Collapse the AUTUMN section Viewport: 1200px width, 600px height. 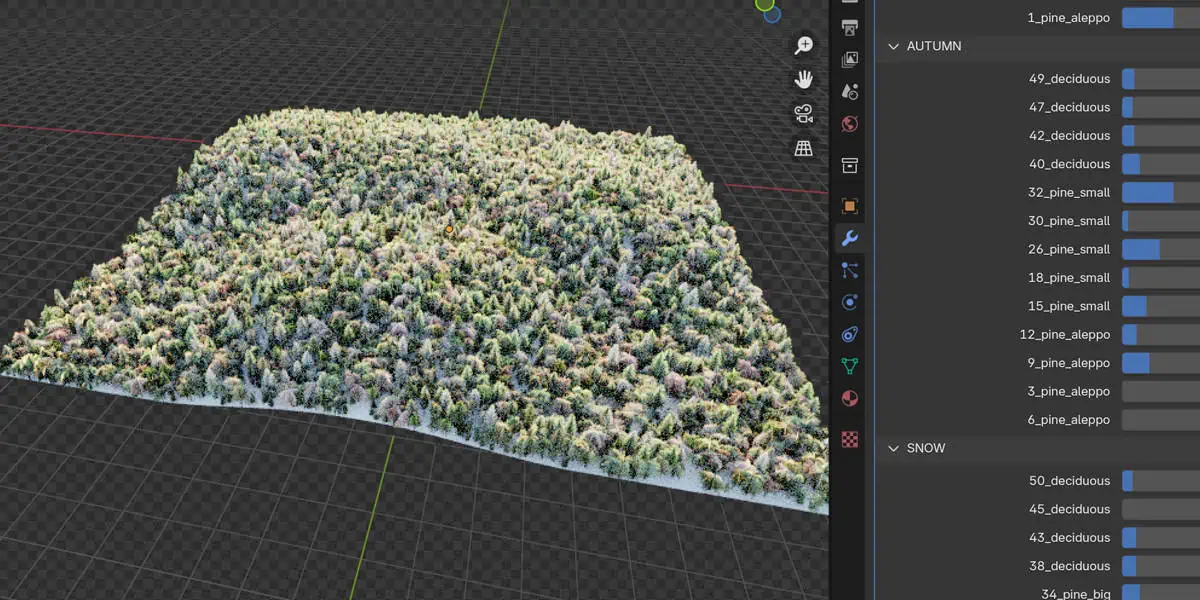[893, 46]
